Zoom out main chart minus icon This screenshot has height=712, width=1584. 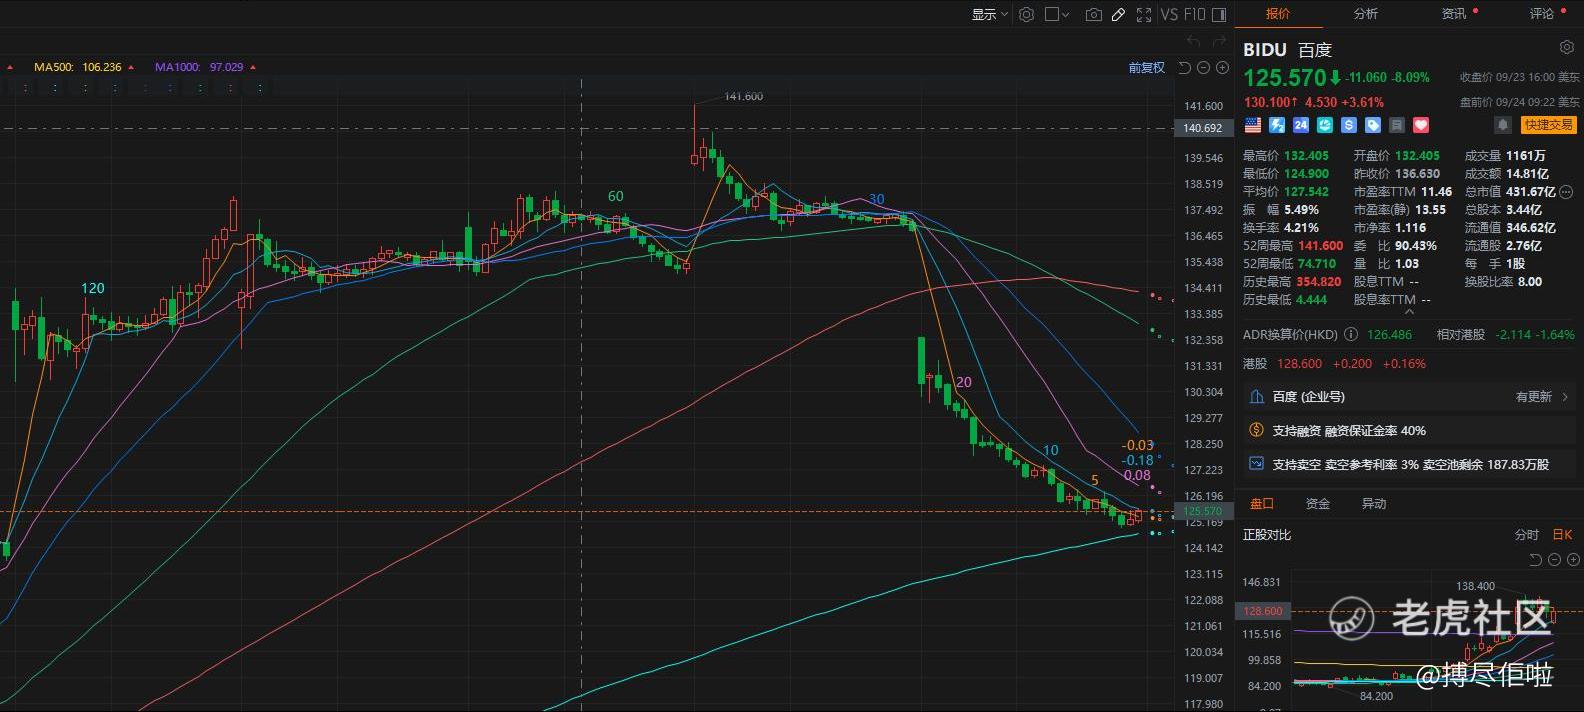click(x=1204, y=68)
